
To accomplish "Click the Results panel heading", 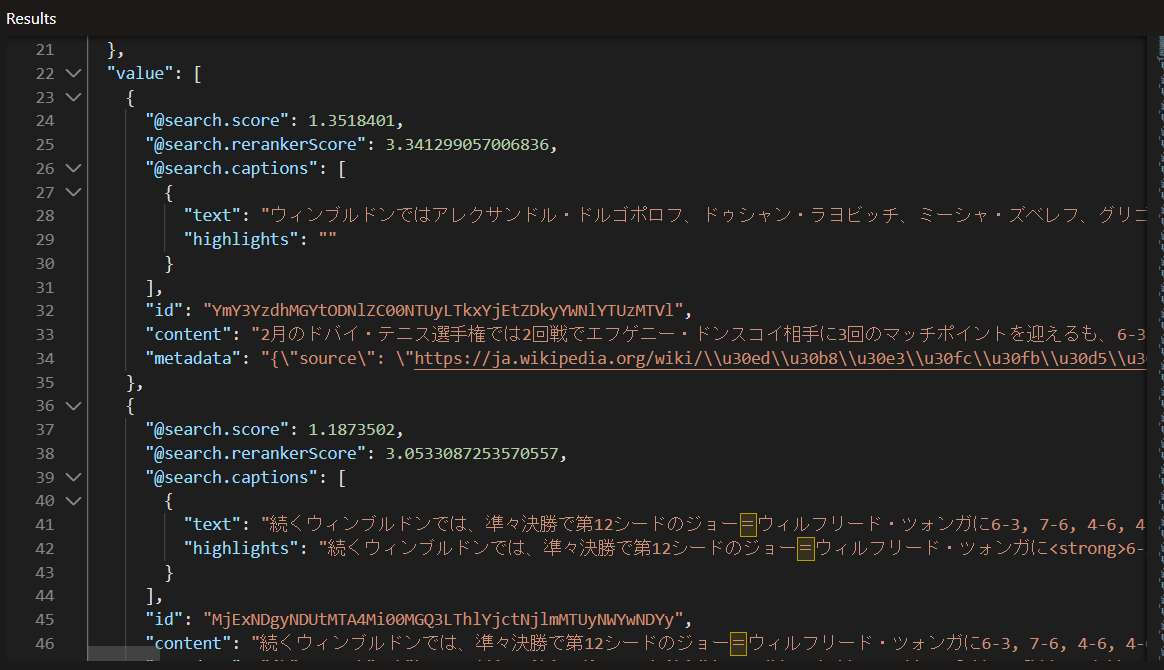I will pos(31,19).
